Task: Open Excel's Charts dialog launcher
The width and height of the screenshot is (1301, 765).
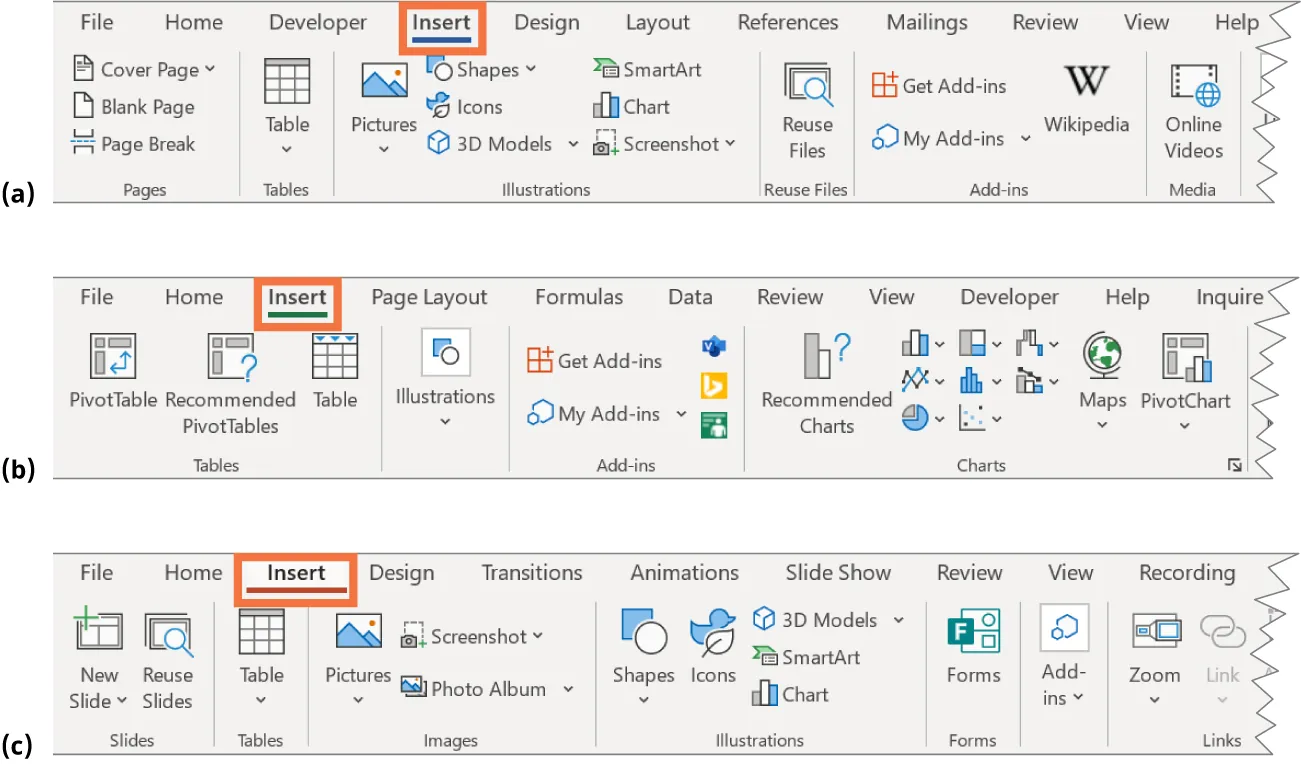Action: [x=1236, y=464]
